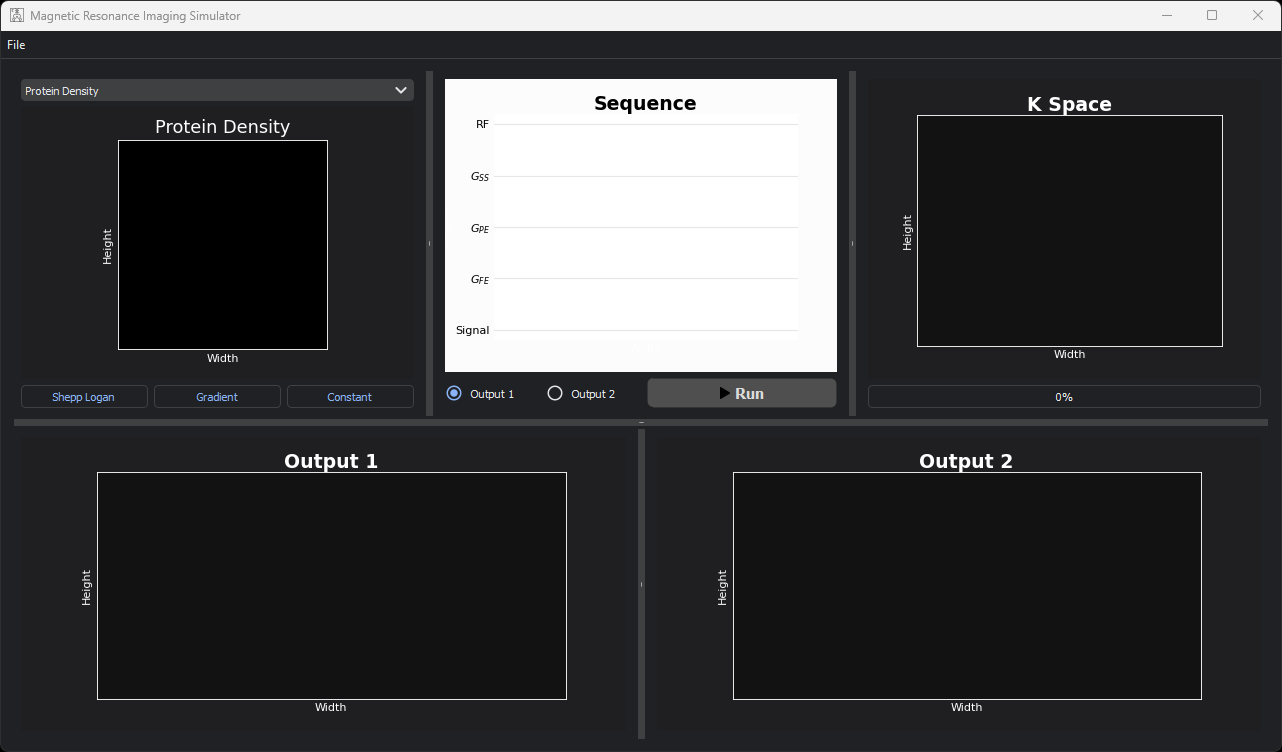
Task: Click the Output 1 image viewer
Action: tap(332, 586)
